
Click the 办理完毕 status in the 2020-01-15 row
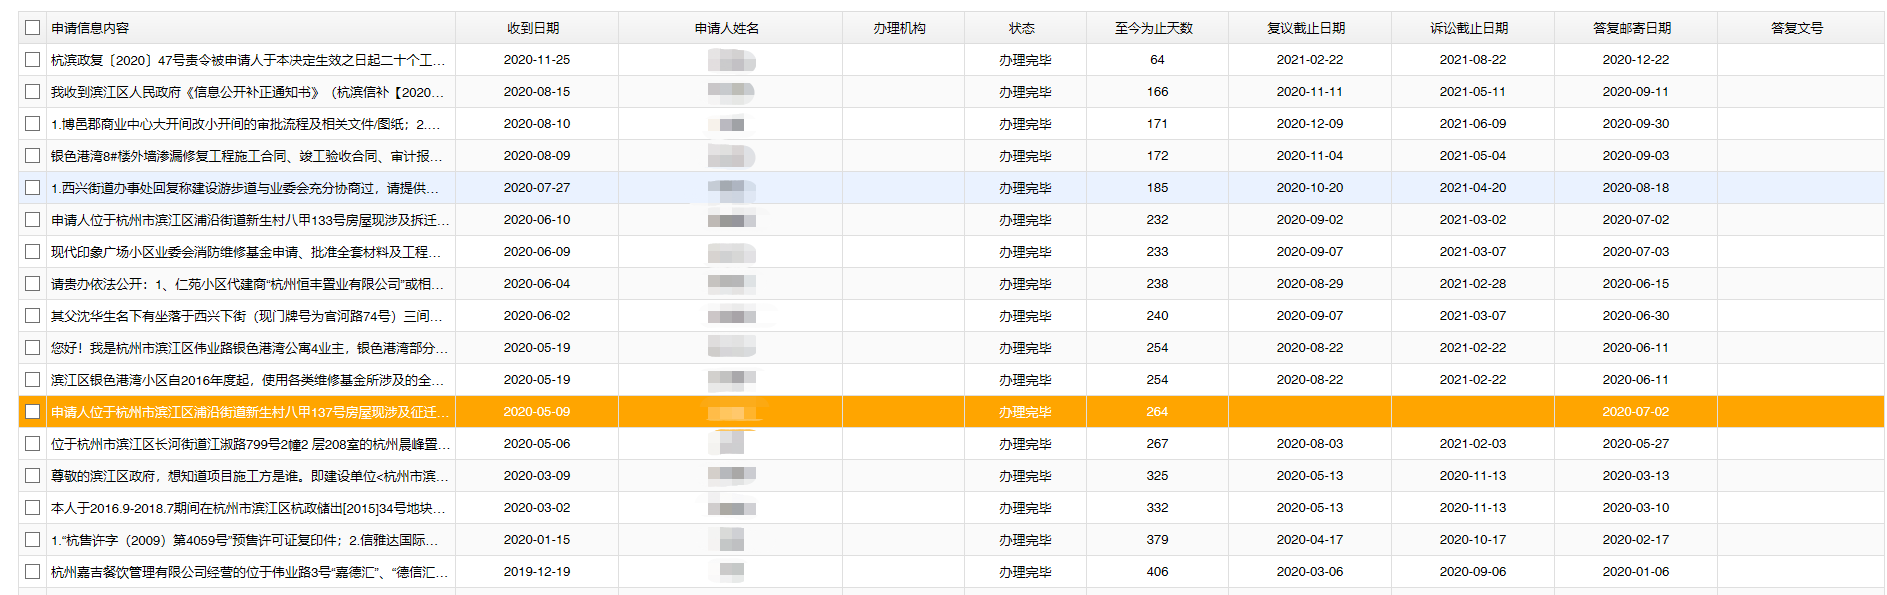[x=1025, y=540]
